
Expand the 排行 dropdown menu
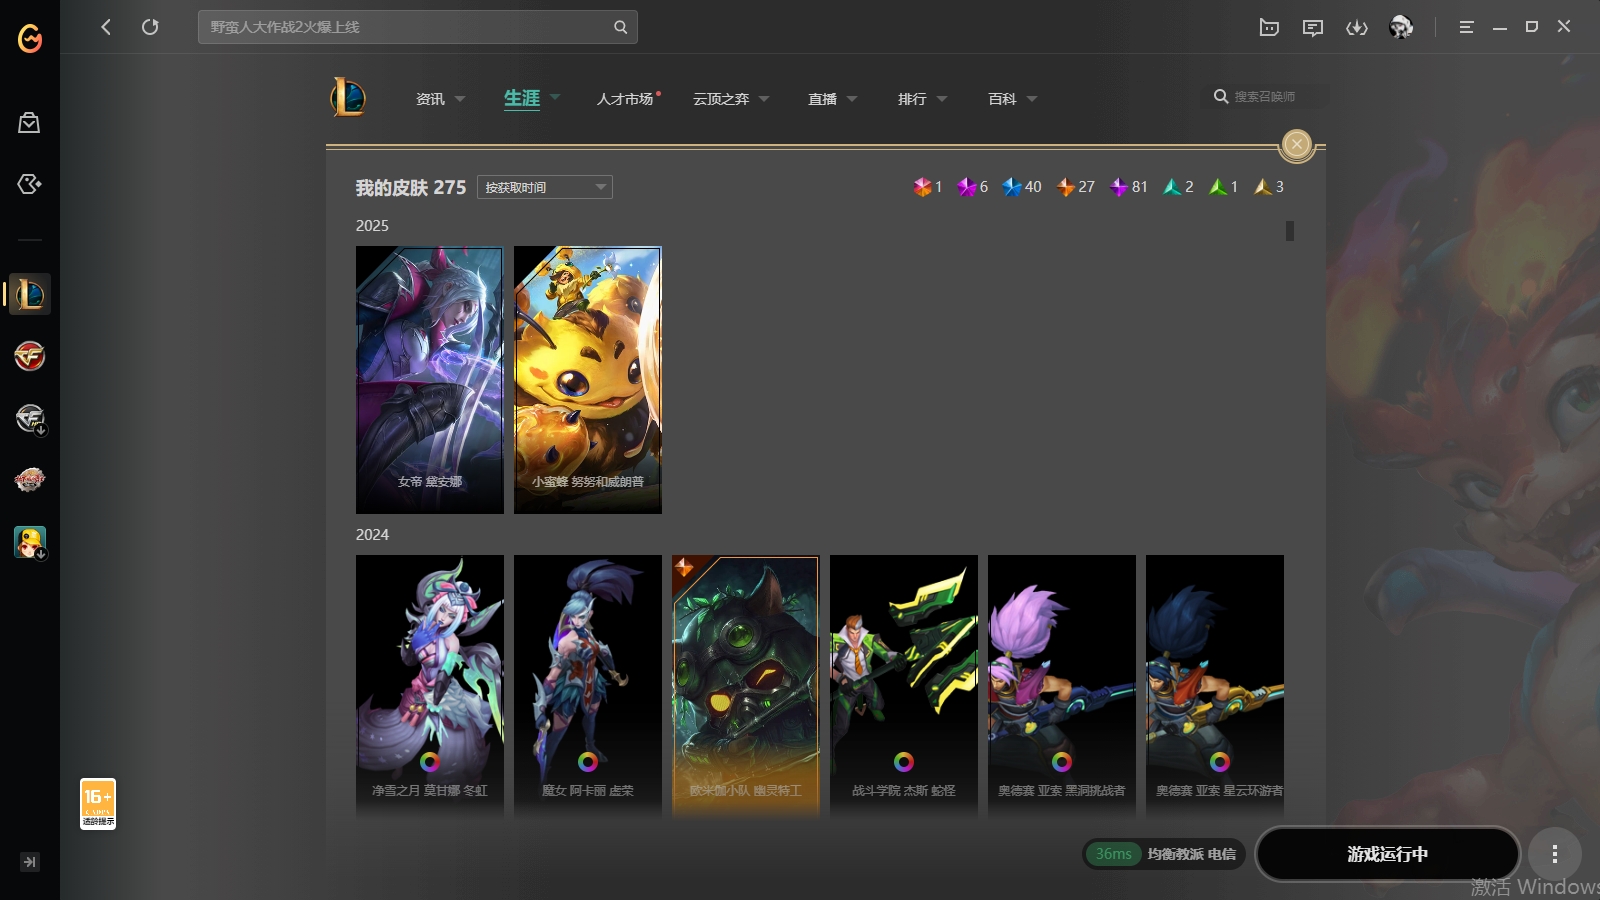922,99
